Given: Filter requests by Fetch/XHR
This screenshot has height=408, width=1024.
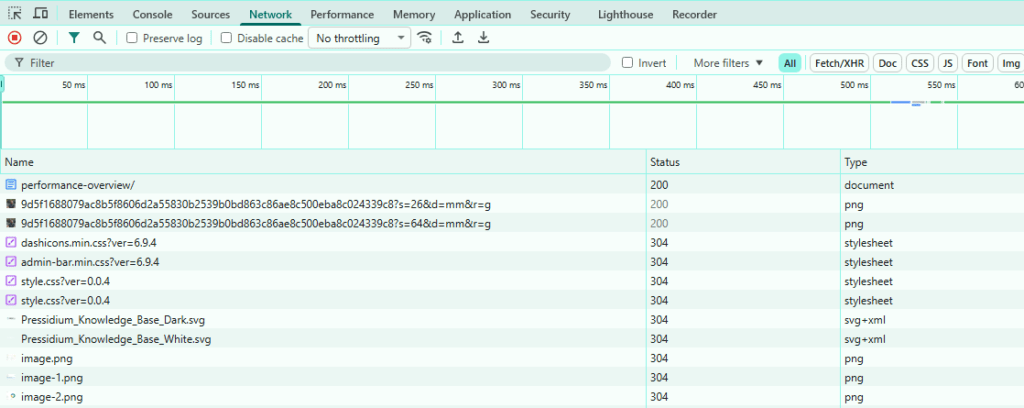Looking at the screenshot, I should tap(839, 63).
